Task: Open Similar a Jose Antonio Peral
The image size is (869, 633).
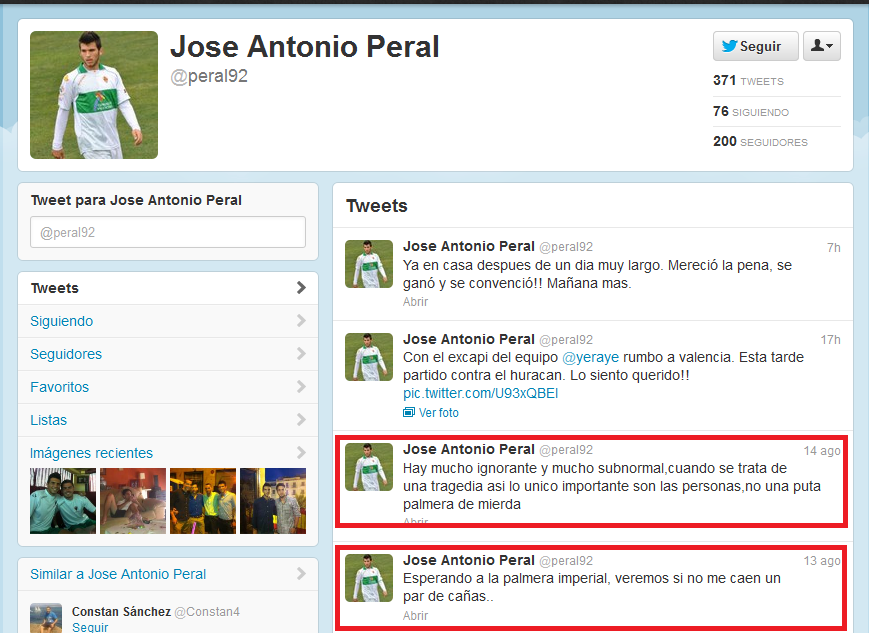Action: click(x=118, y=574)
